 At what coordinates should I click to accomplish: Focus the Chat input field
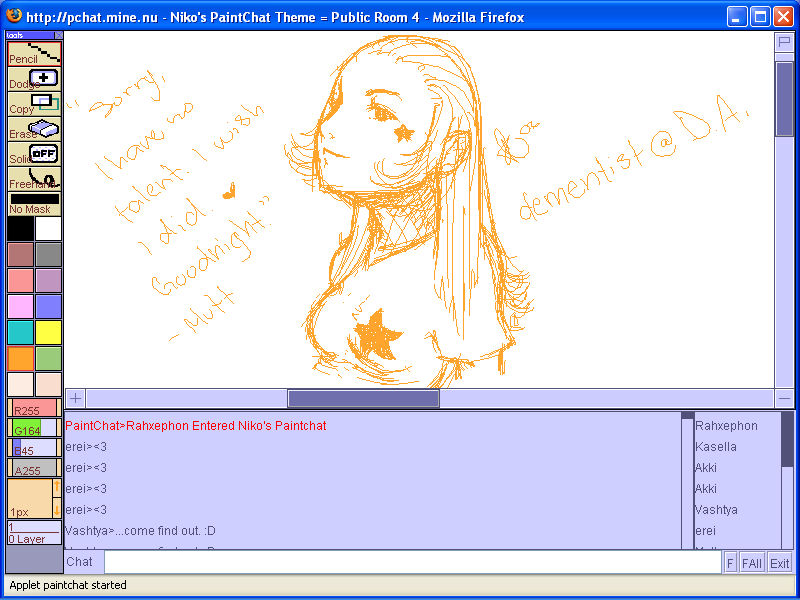(x=413, y=562)
